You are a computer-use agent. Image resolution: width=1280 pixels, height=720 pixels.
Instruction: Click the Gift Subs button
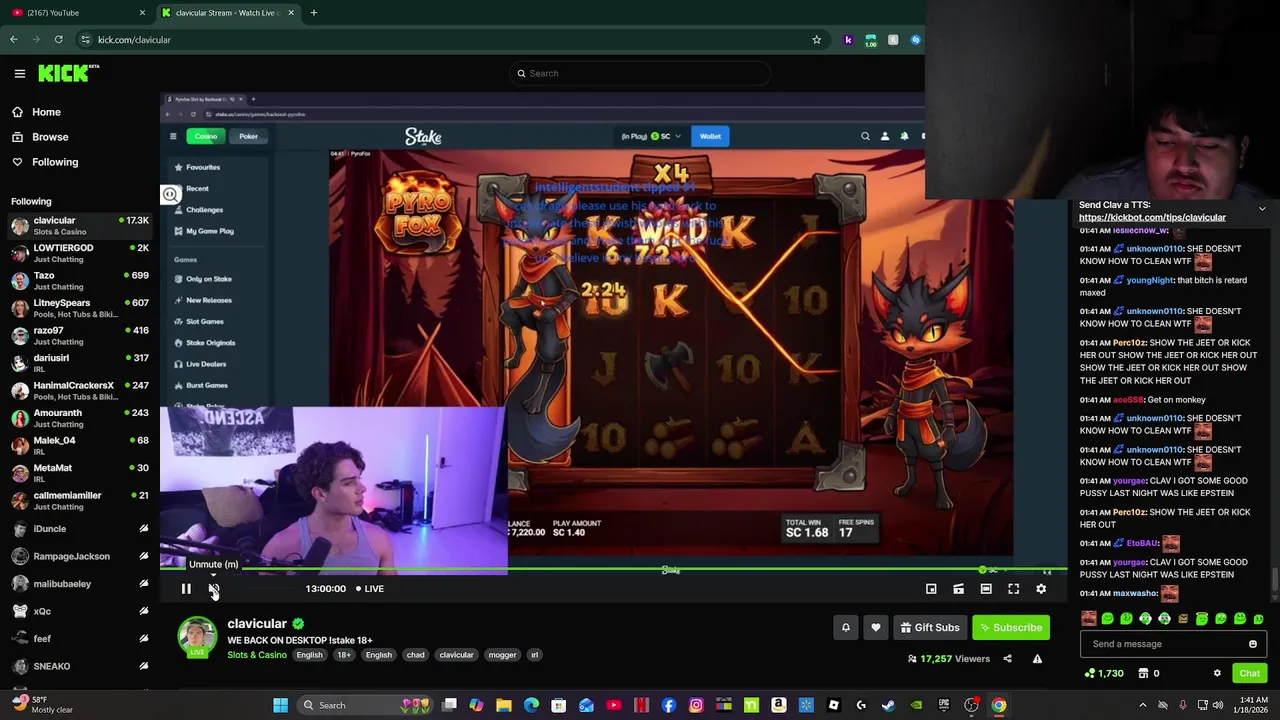pos(929,627)
